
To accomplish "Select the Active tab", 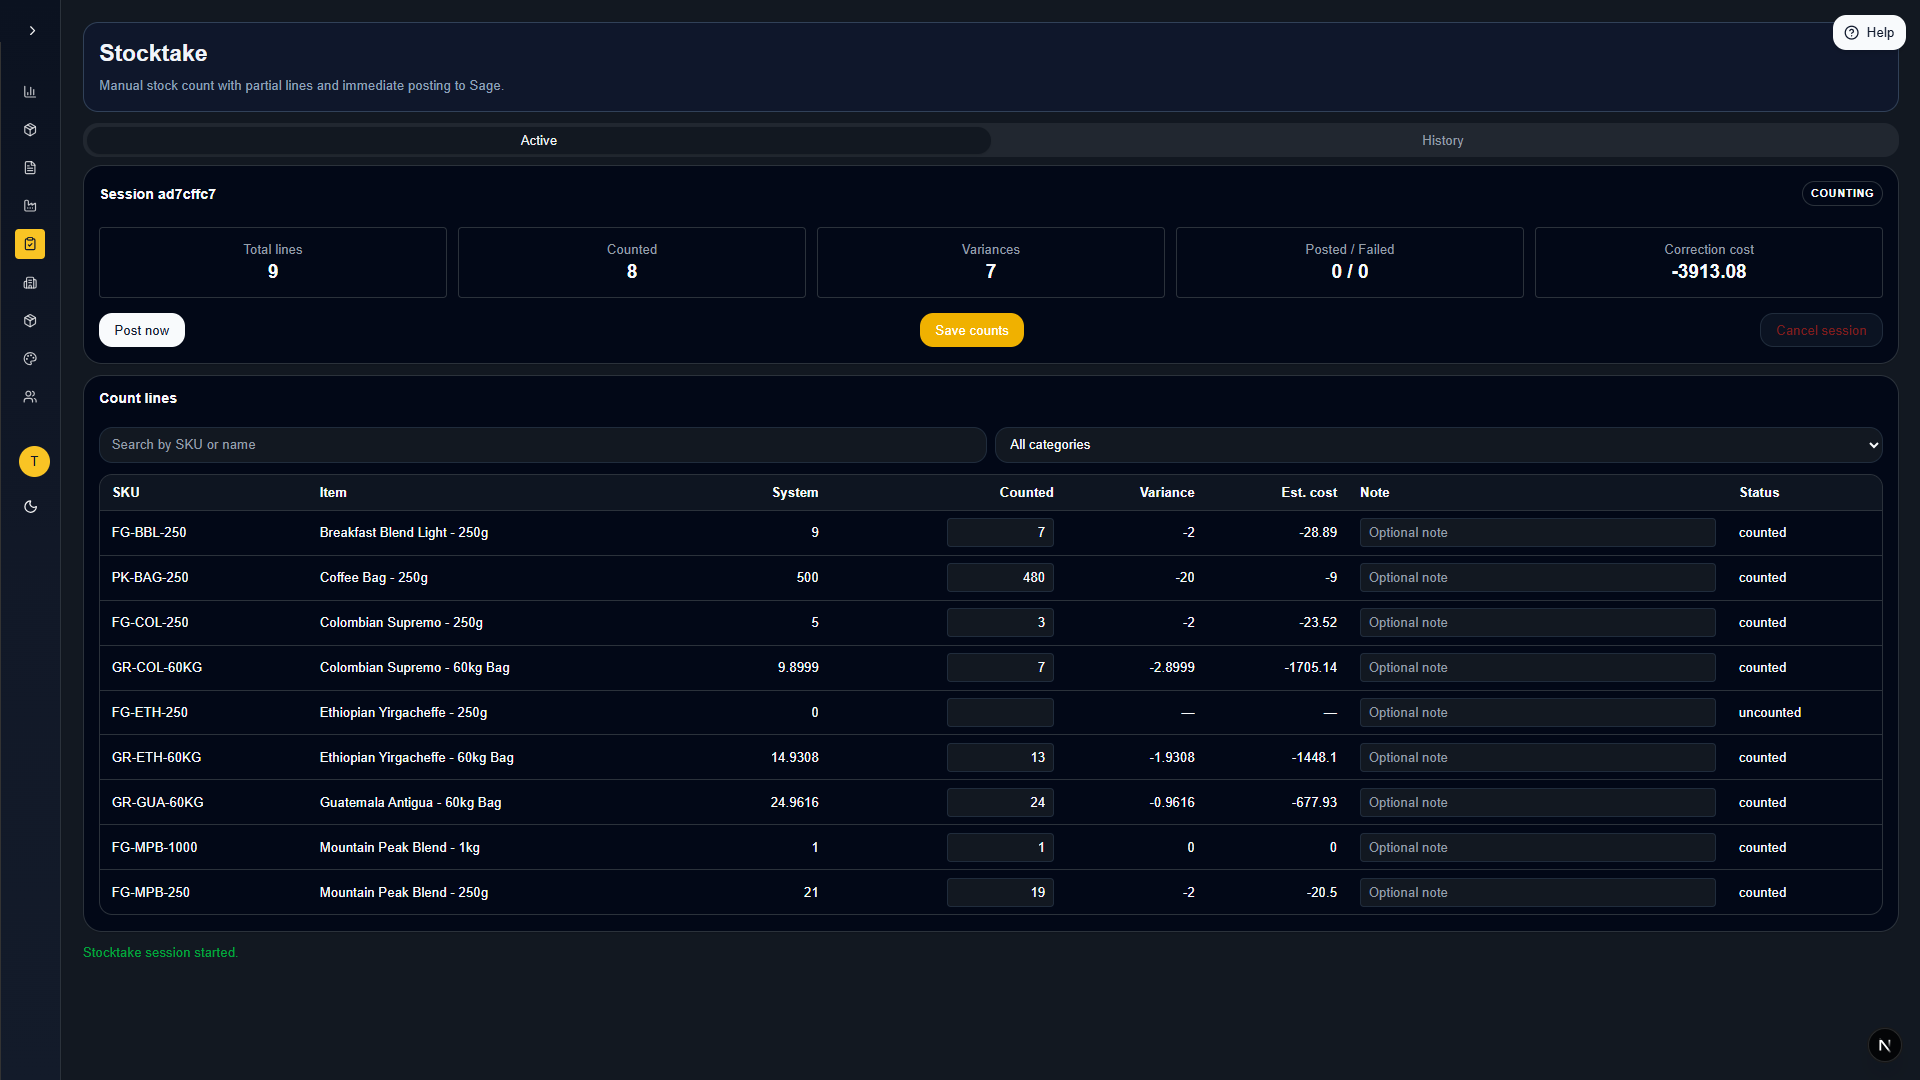I will coord(538,141).
